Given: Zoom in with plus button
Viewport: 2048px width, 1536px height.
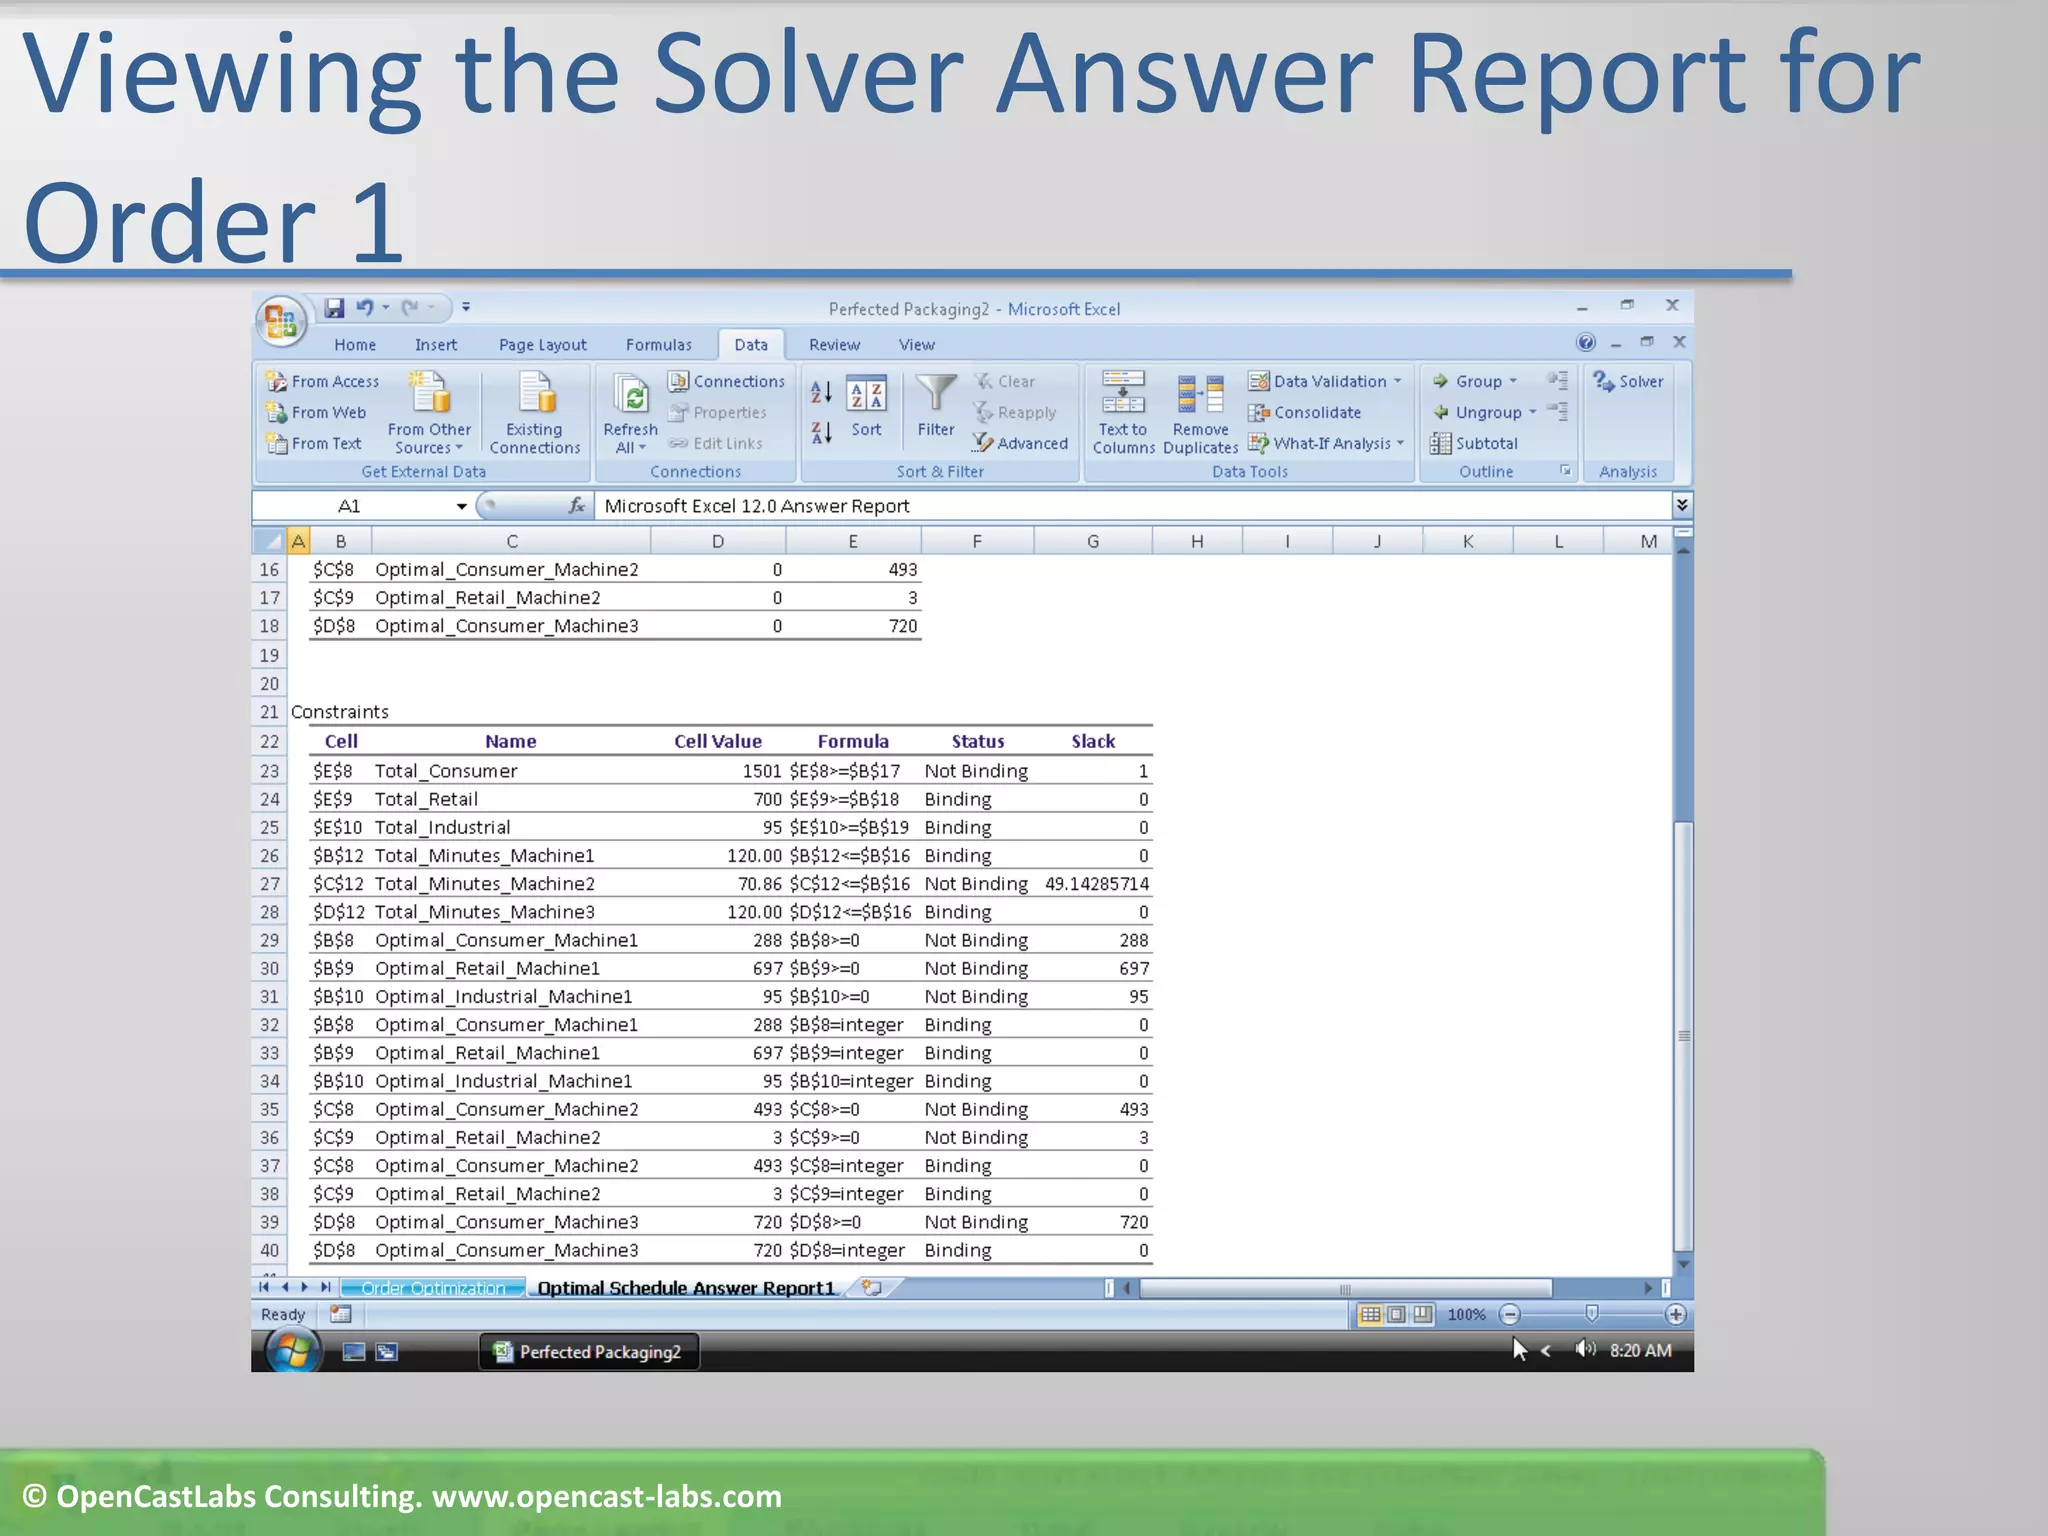Looking at the screenshot, I should point(1676,1315).
